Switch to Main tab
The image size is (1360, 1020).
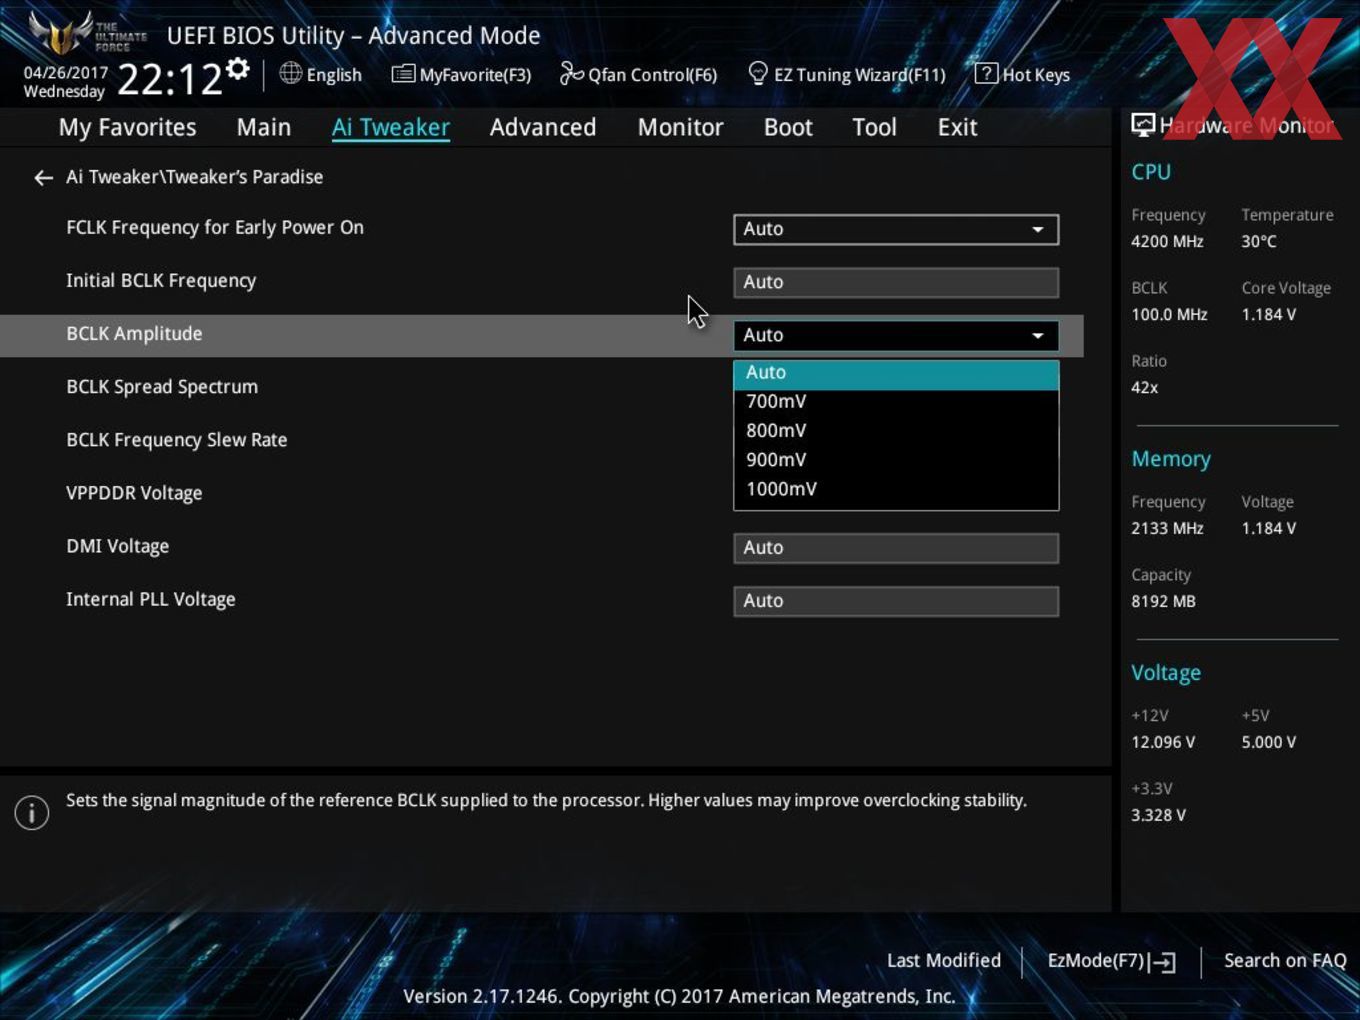264,128
